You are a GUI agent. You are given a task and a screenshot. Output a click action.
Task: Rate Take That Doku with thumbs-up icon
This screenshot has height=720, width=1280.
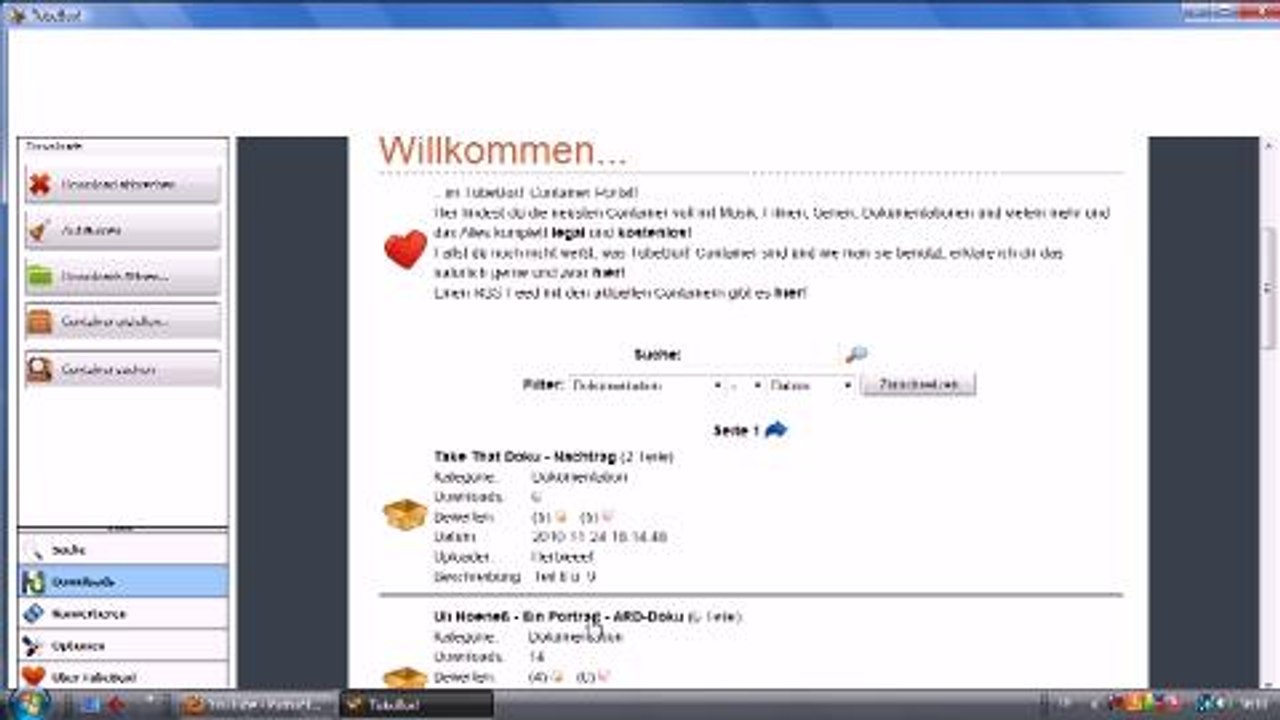[561, 517]
